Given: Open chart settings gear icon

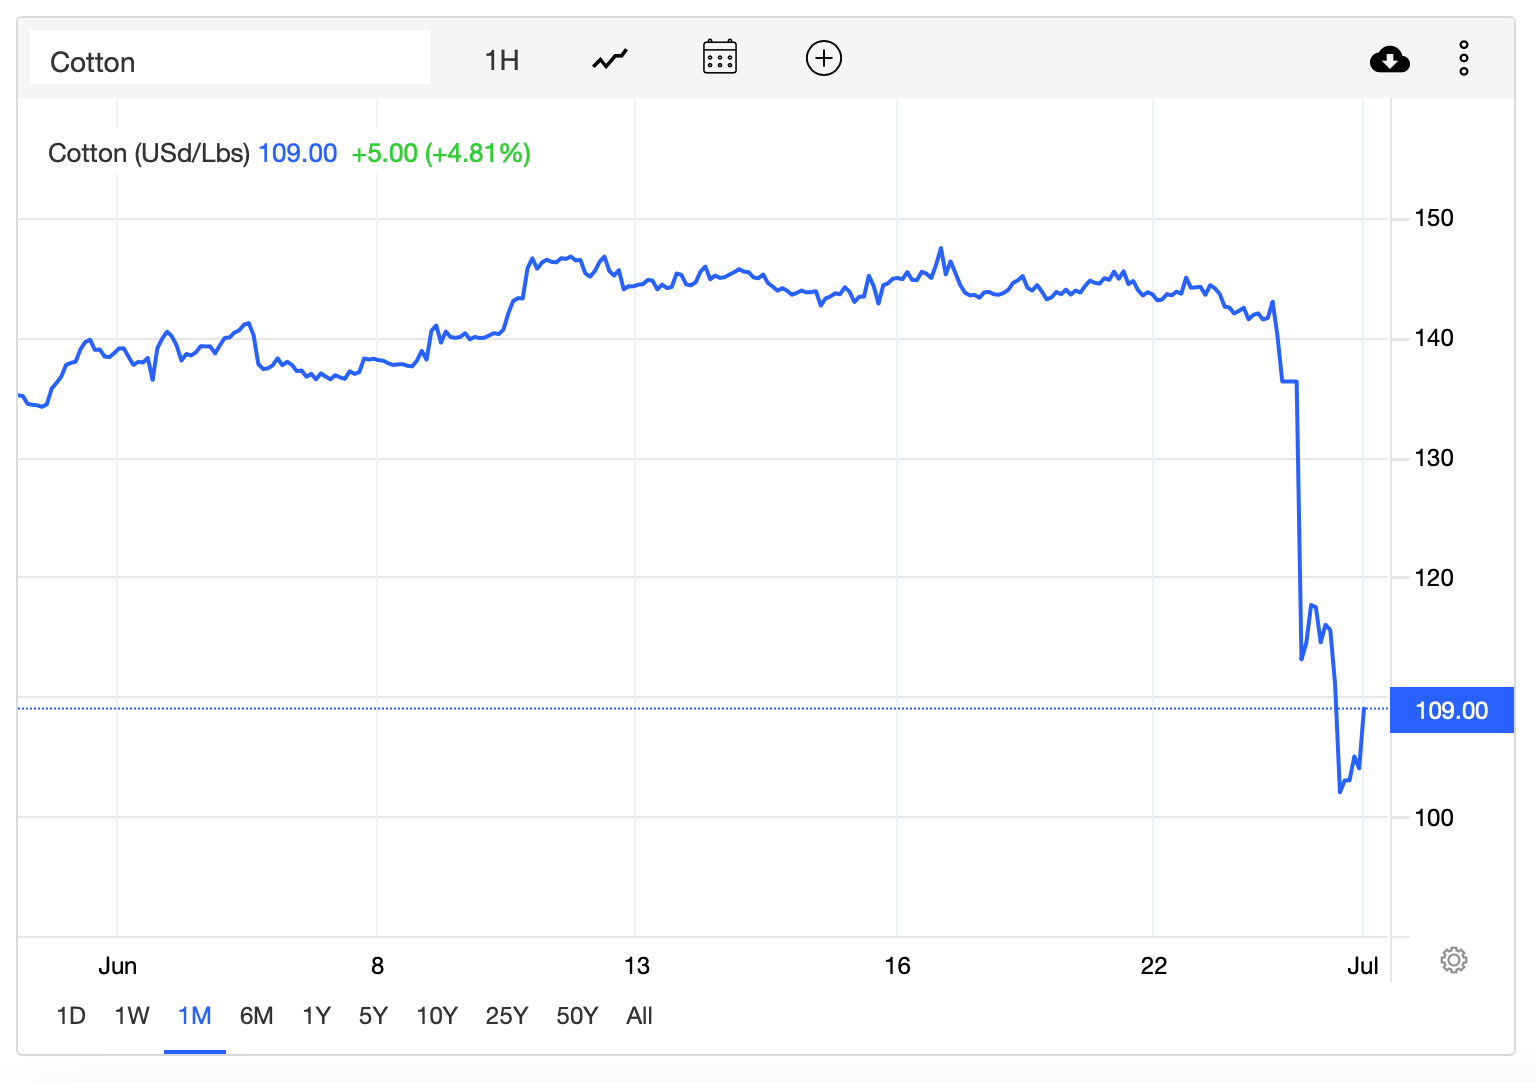Looking at the screenshot, I should tap(1454, 960).
